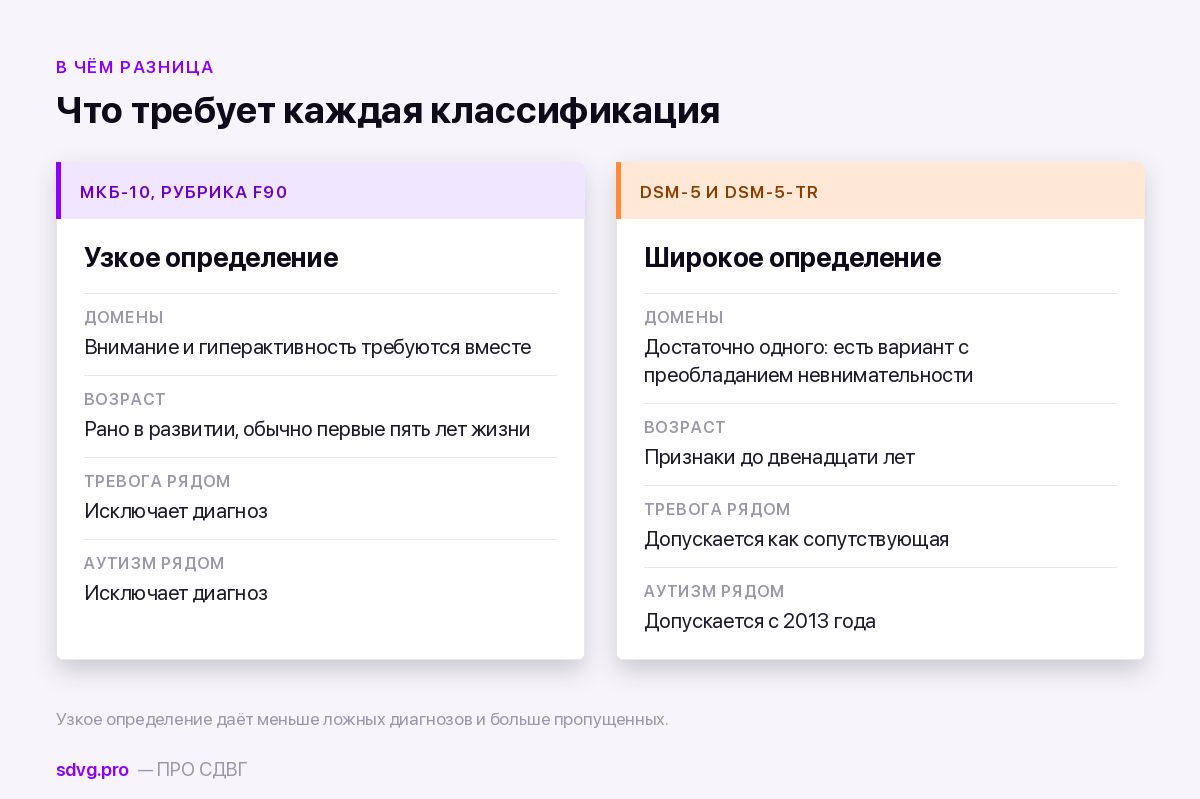Click the sdvg.pro link in footer
This screenshot has width=1200, height=799.
92,769
